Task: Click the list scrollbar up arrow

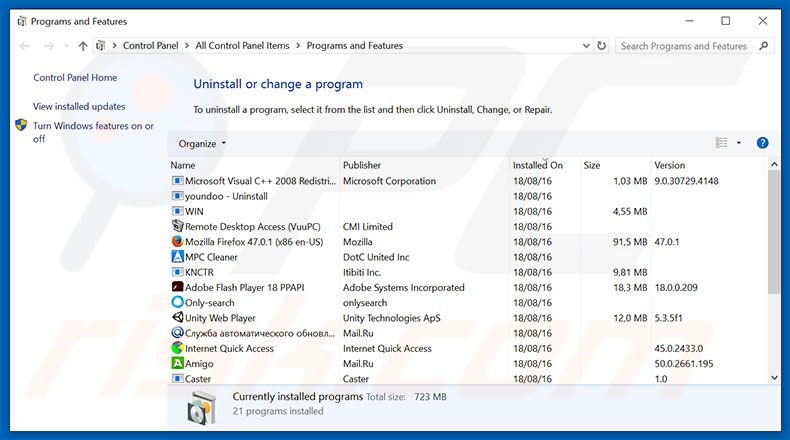Action: [774, 164]
